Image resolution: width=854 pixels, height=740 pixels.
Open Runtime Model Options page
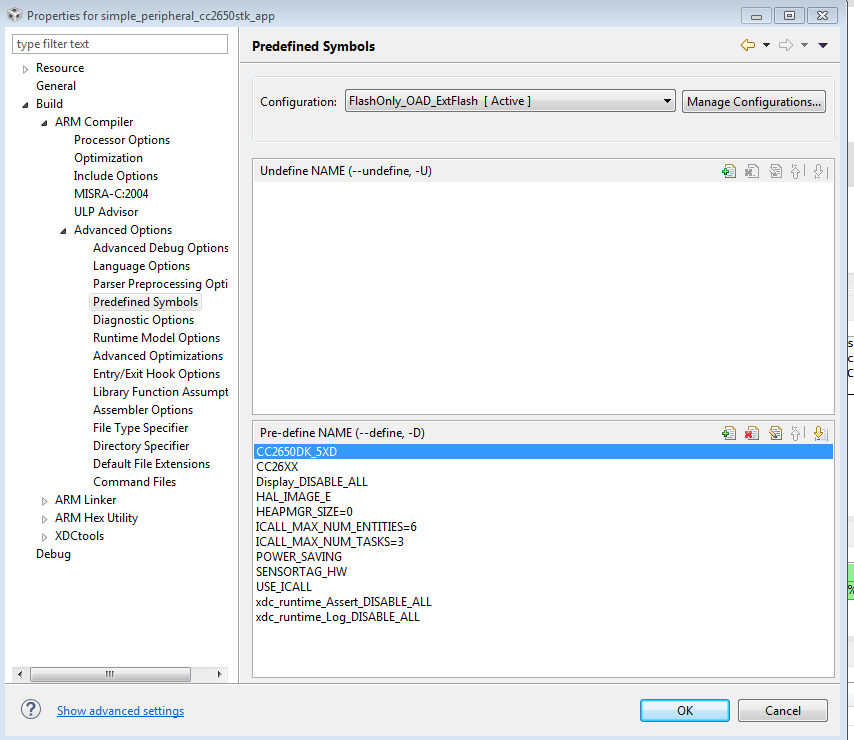click(x=156, y=338)
